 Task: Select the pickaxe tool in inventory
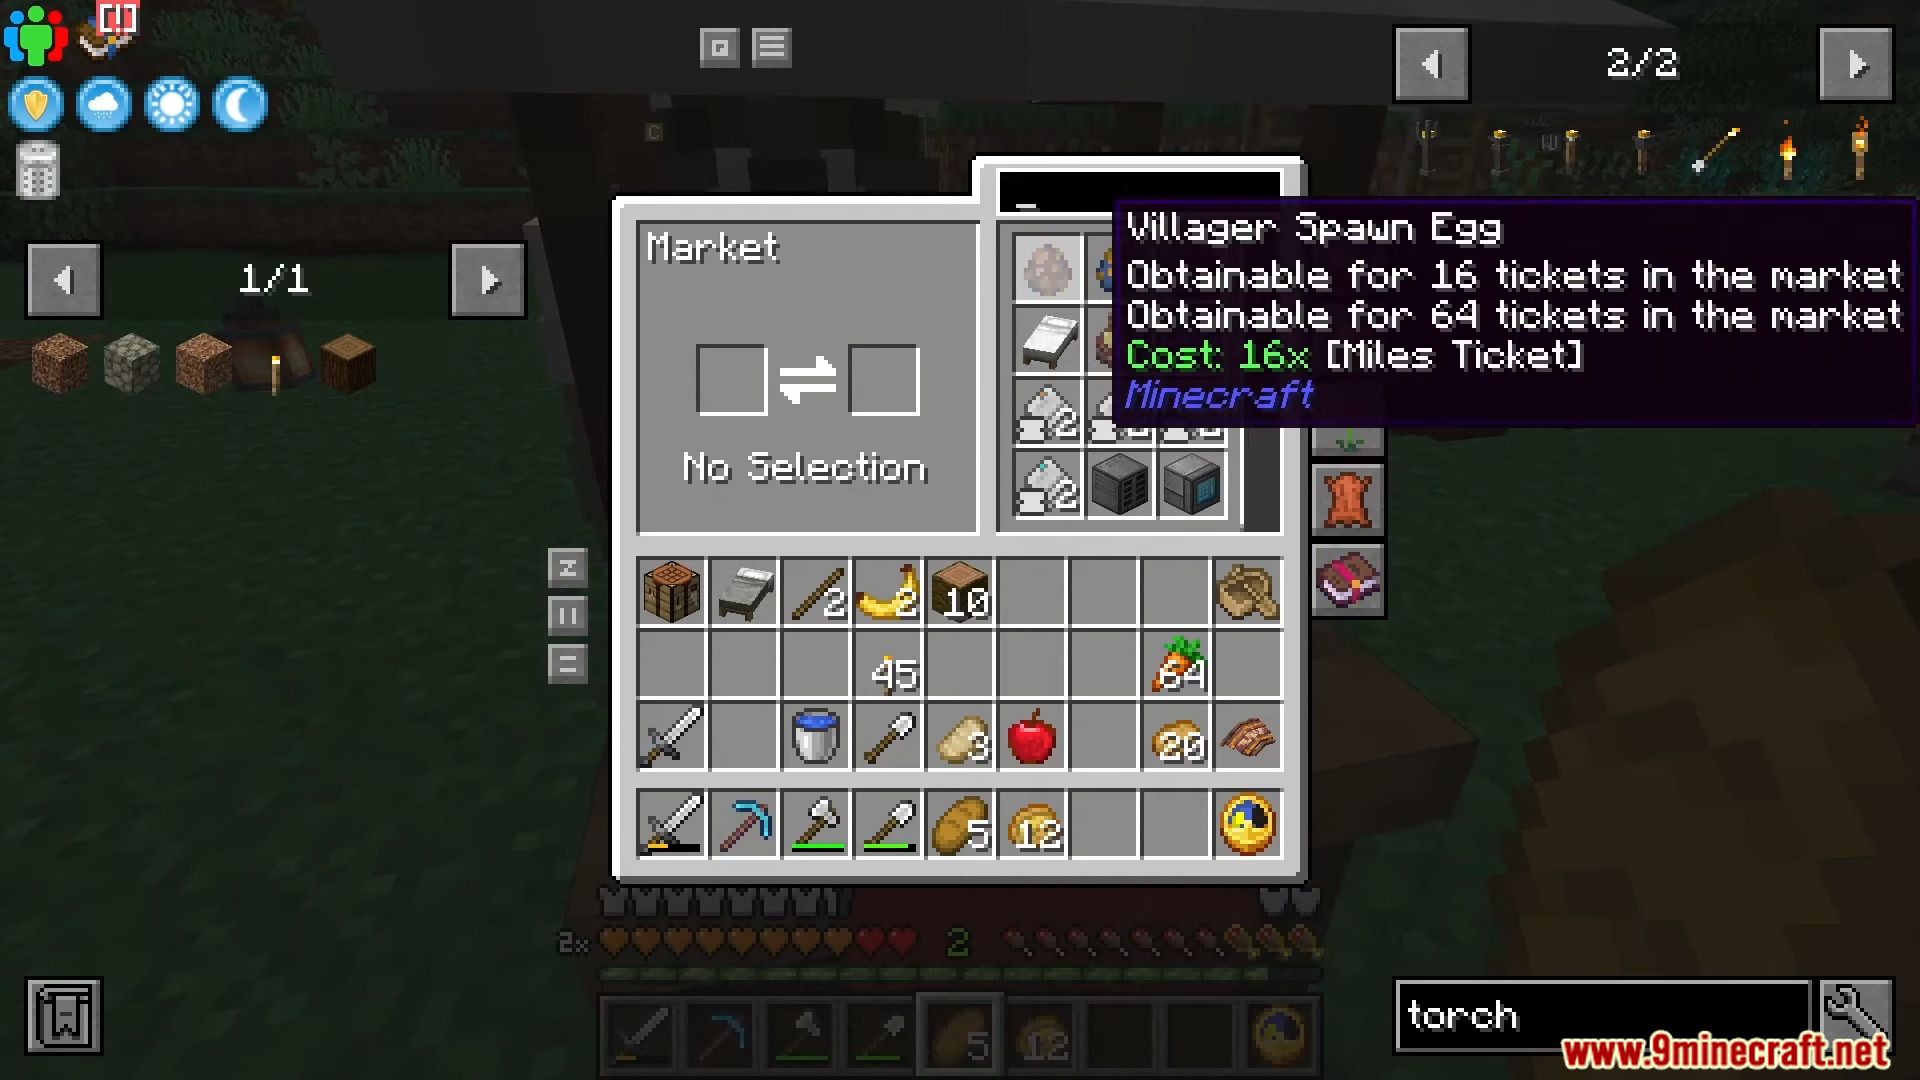(744, 823)
